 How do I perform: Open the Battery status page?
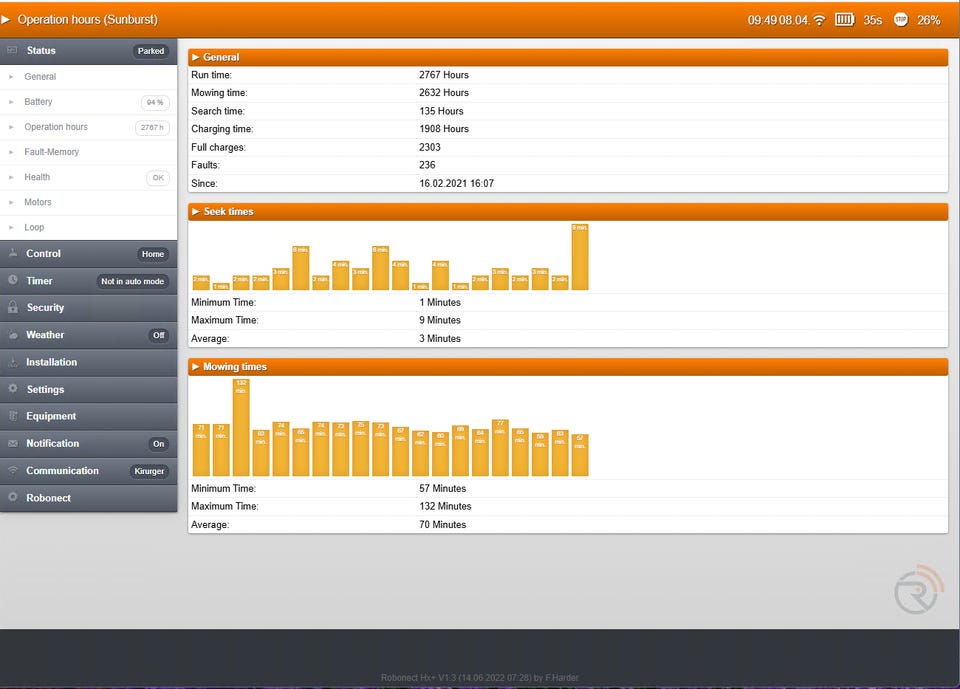point(38,102)
